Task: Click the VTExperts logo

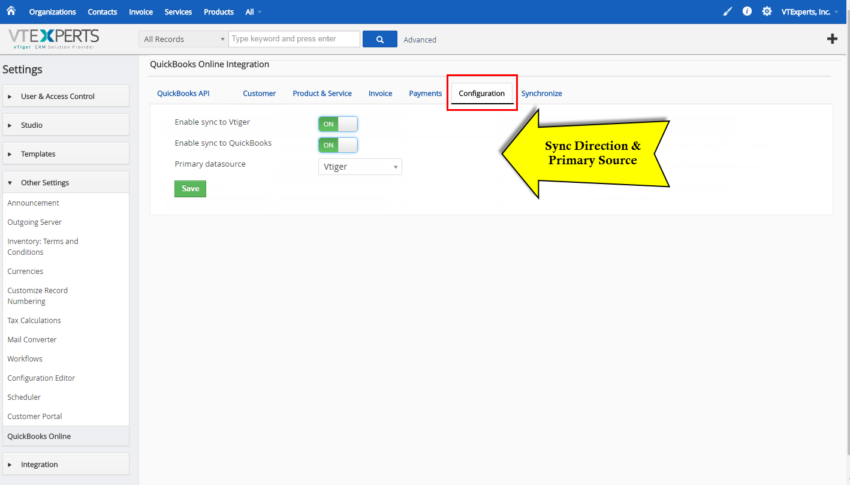Action: coord(54,39)
